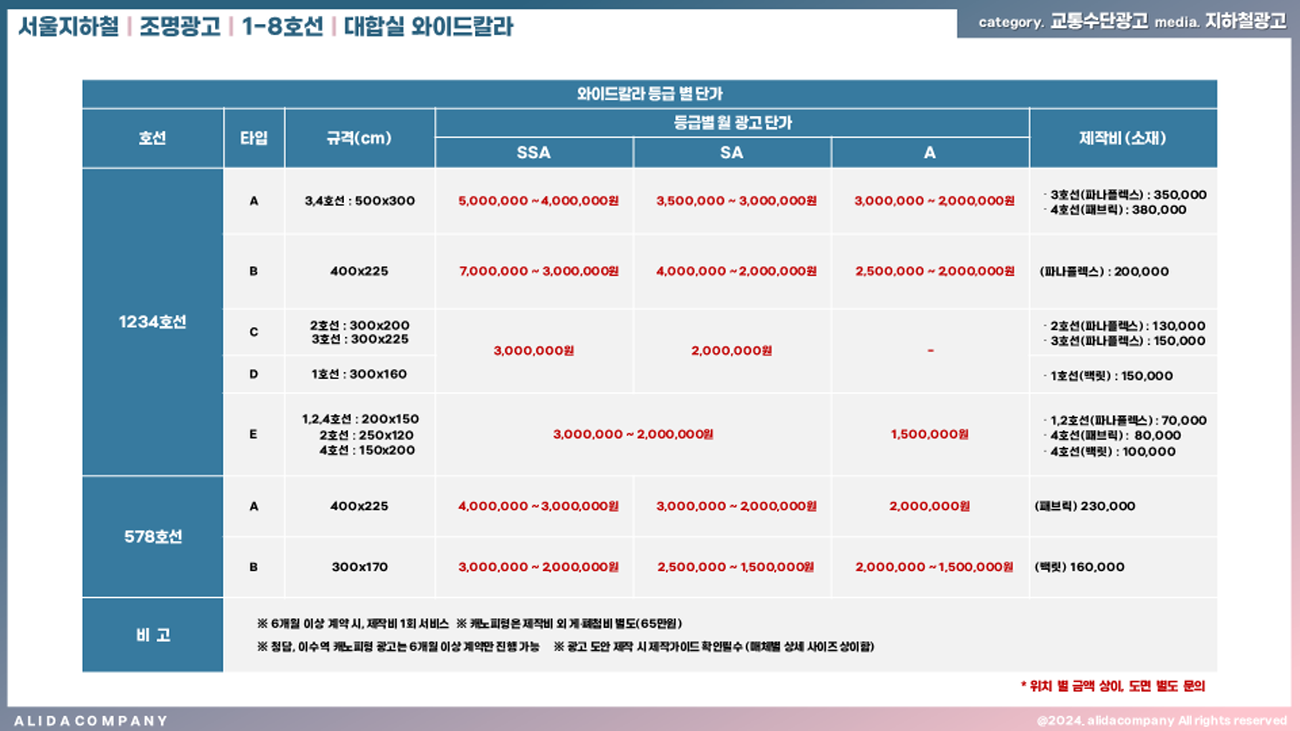1300x731 pixels.
Task: Select the 와이드칼라 등급 별 단가 table title
Action: tap(649, 94)
